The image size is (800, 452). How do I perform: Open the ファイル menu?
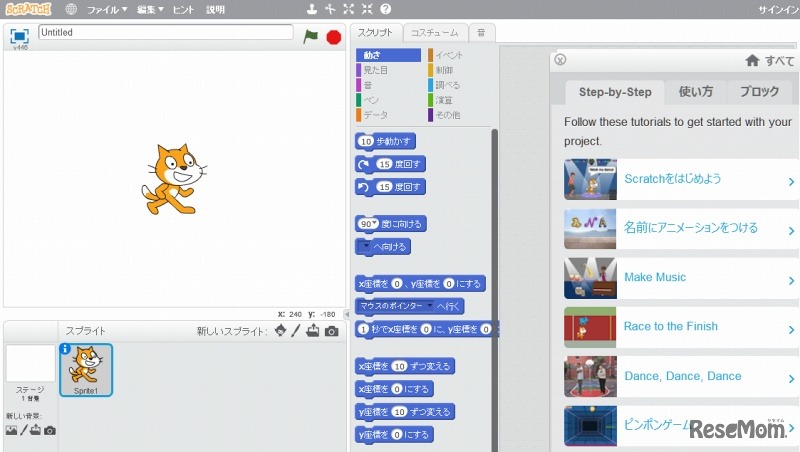106,9
